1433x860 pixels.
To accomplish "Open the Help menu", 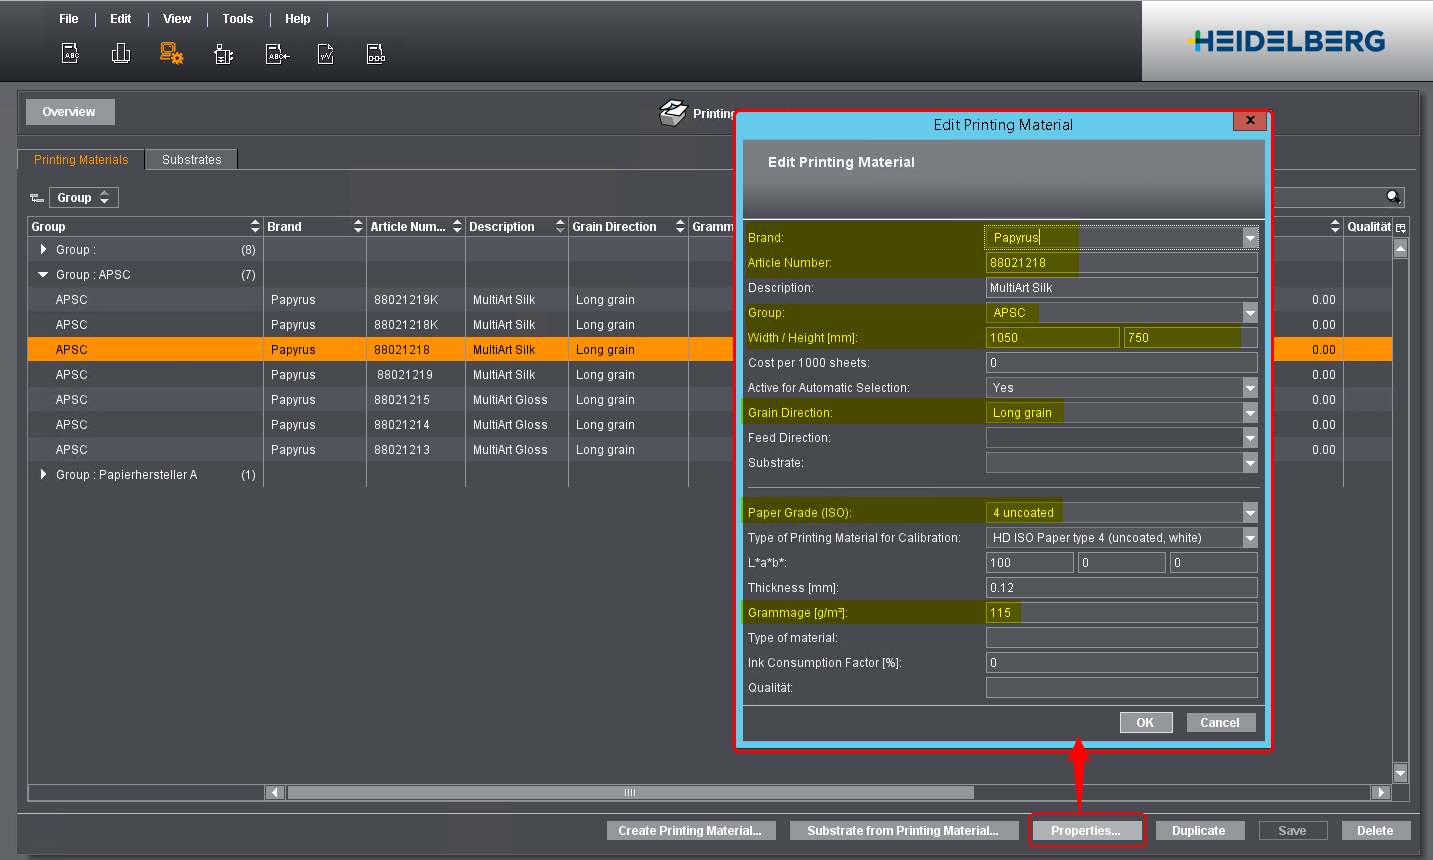I will (298, 19).
